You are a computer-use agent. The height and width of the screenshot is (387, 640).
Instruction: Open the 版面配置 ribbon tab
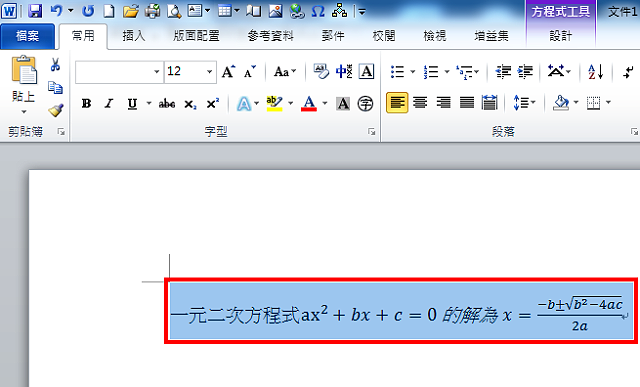pyautogui.click(x=196, y=36)
